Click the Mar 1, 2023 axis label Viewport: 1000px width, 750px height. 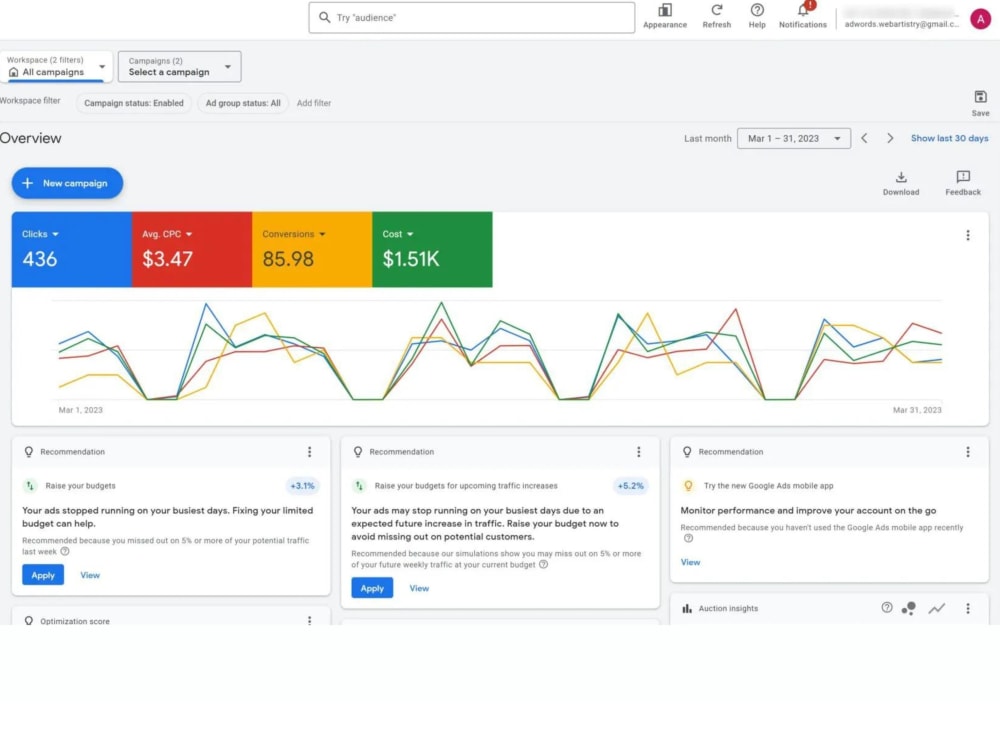point(80,410)
